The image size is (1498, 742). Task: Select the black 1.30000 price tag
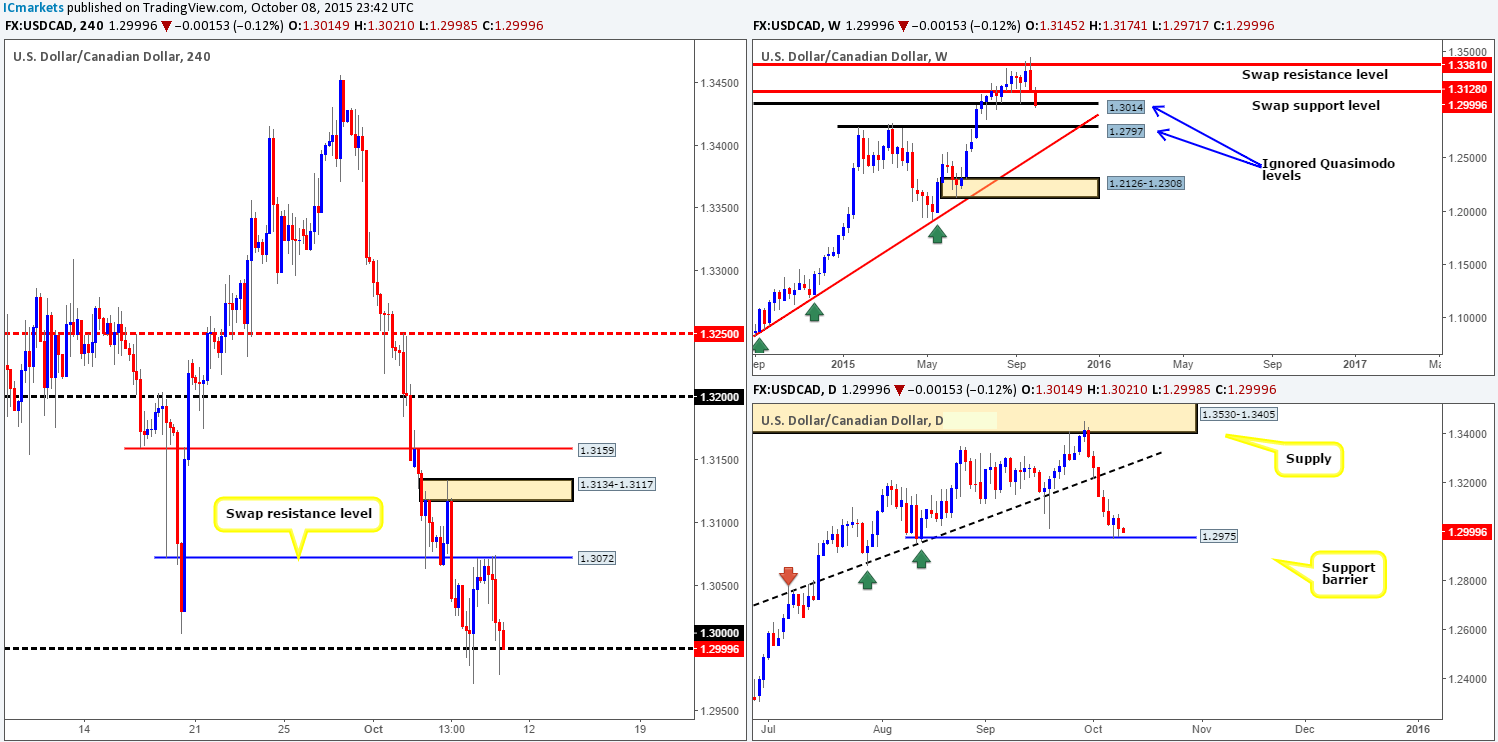[719, 633]
